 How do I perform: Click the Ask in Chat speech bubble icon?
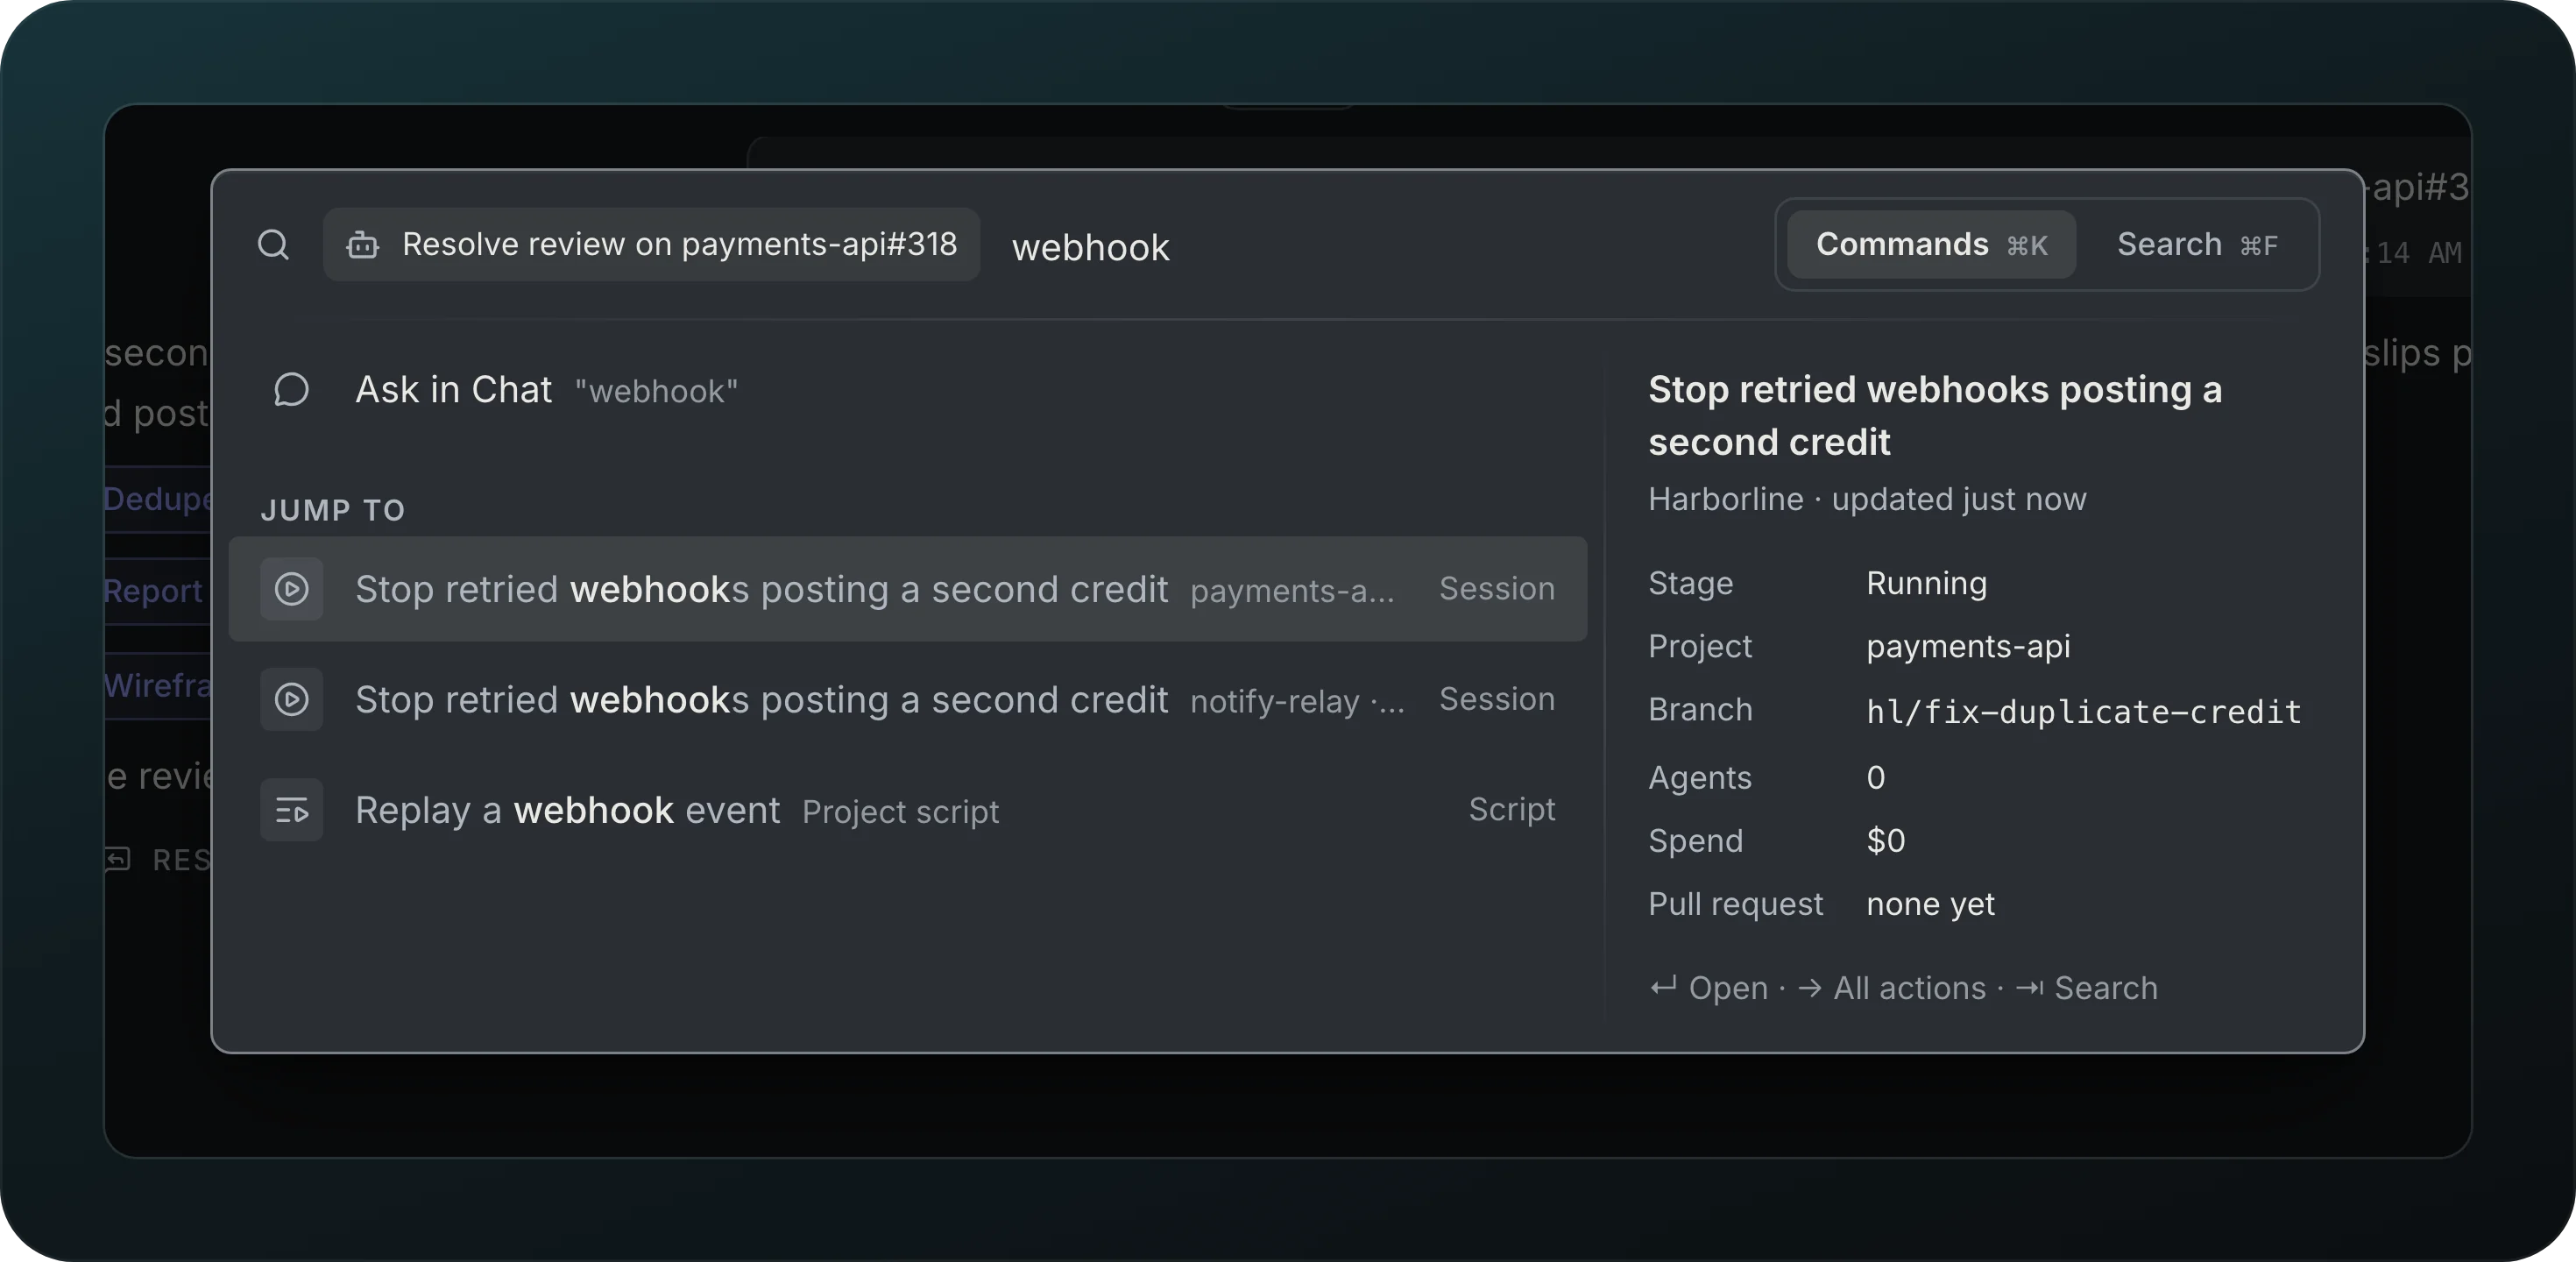click(291, 390)
